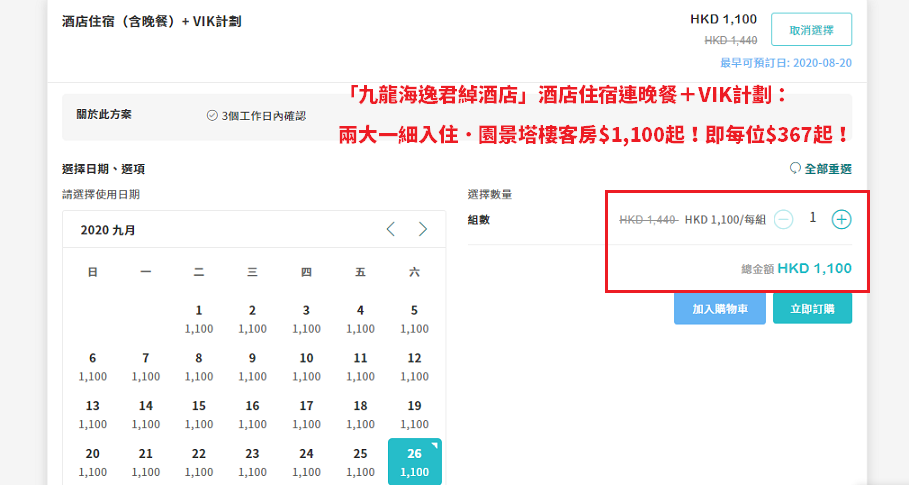
Task: Pick the 14th on the calendar
Action: [x=146, y=414]
